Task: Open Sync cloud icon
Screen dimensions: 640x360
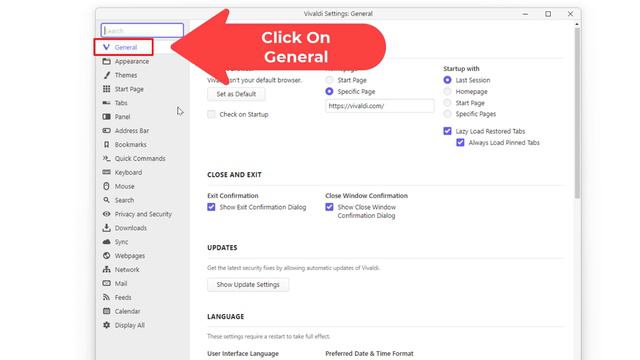Action: 107,242
